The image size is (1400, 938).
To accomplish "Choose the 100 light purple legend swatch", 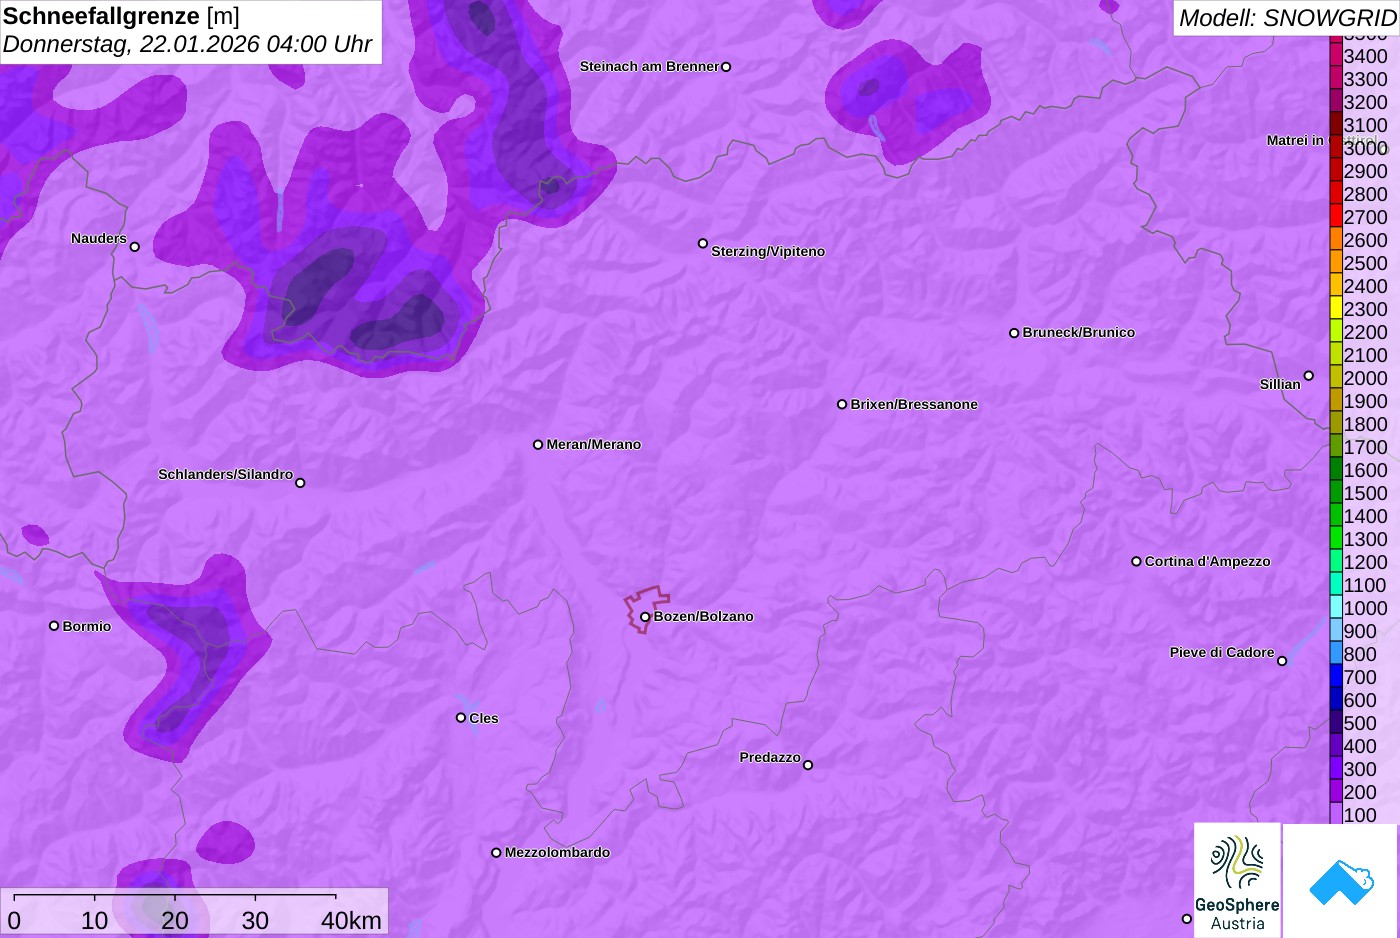I will point(1336,814).
